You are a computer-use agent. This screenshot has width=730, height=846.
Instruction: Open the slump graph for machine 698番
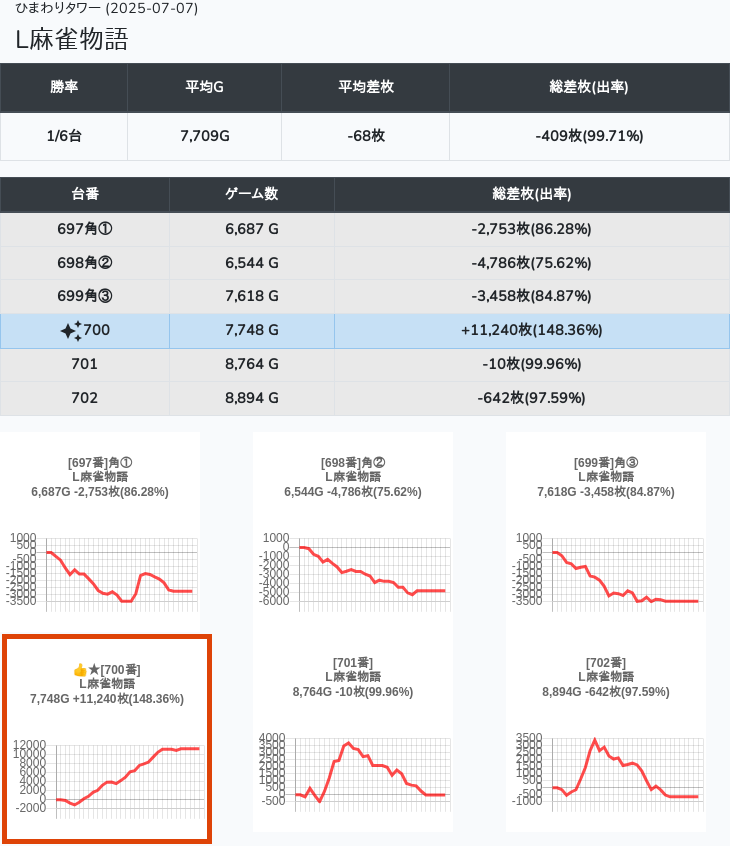(x=353, y=531)
